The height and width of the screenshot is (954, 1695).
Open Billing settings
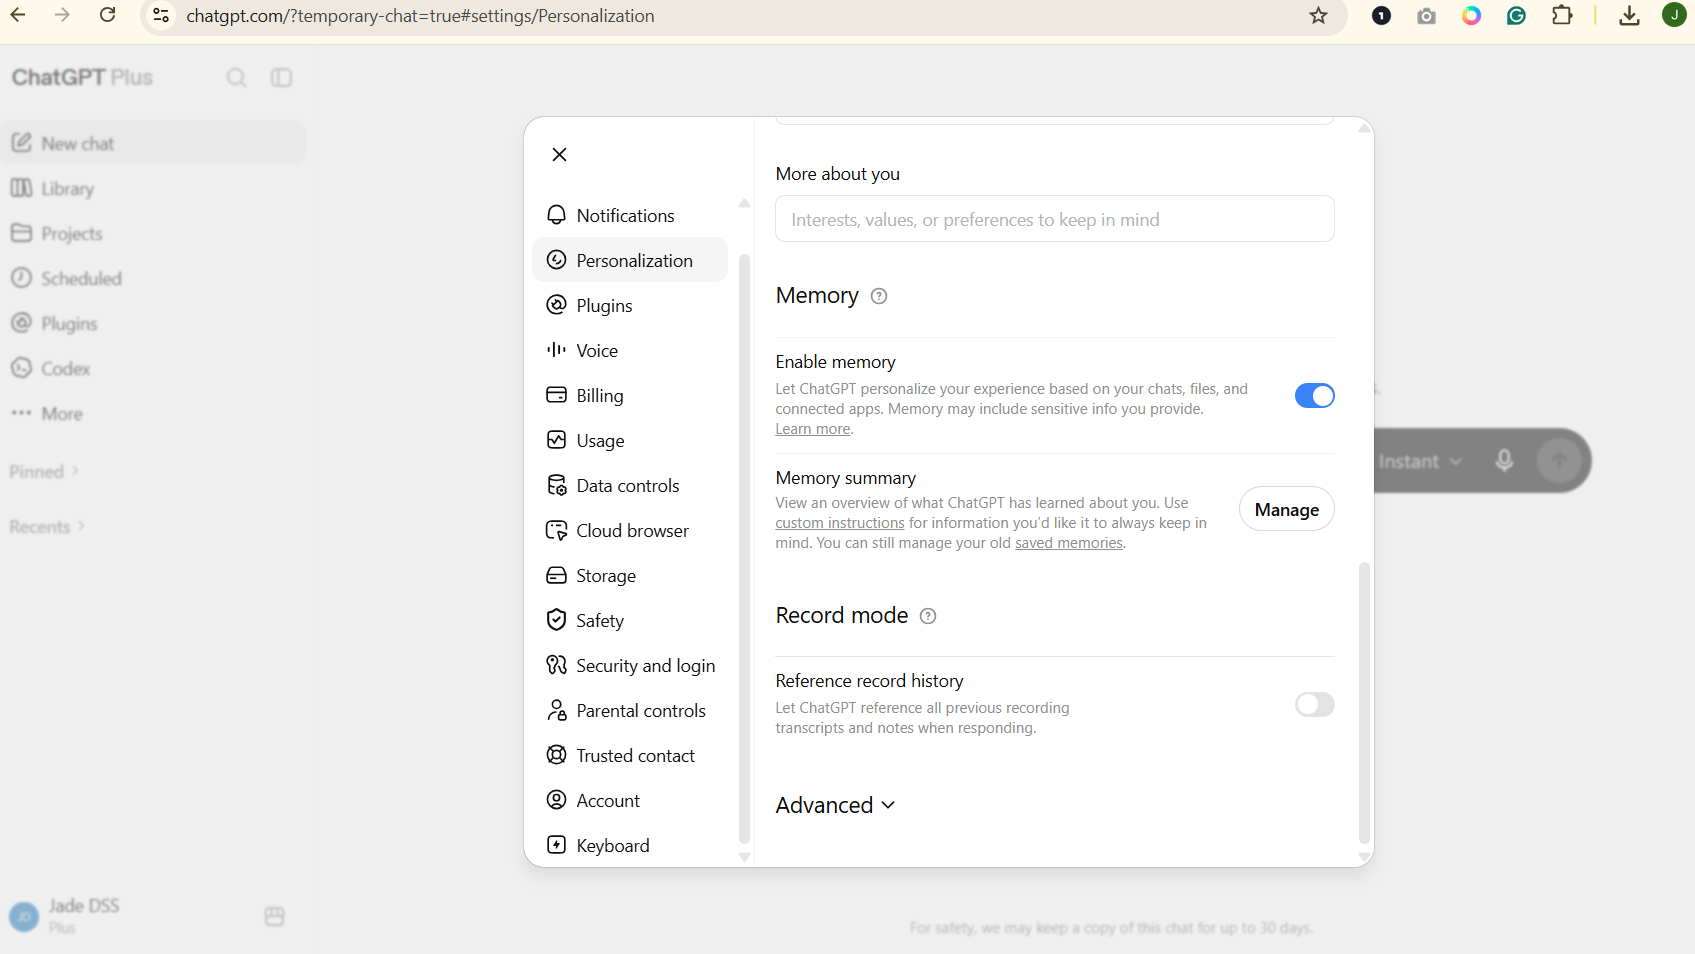630,395
